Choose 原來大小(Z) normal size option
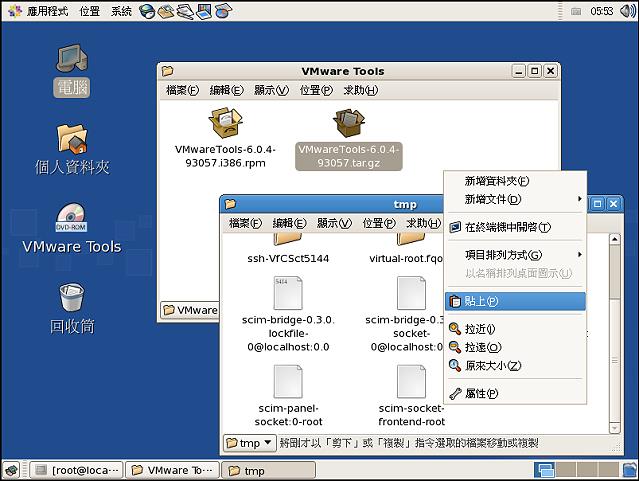 [515, 366]
